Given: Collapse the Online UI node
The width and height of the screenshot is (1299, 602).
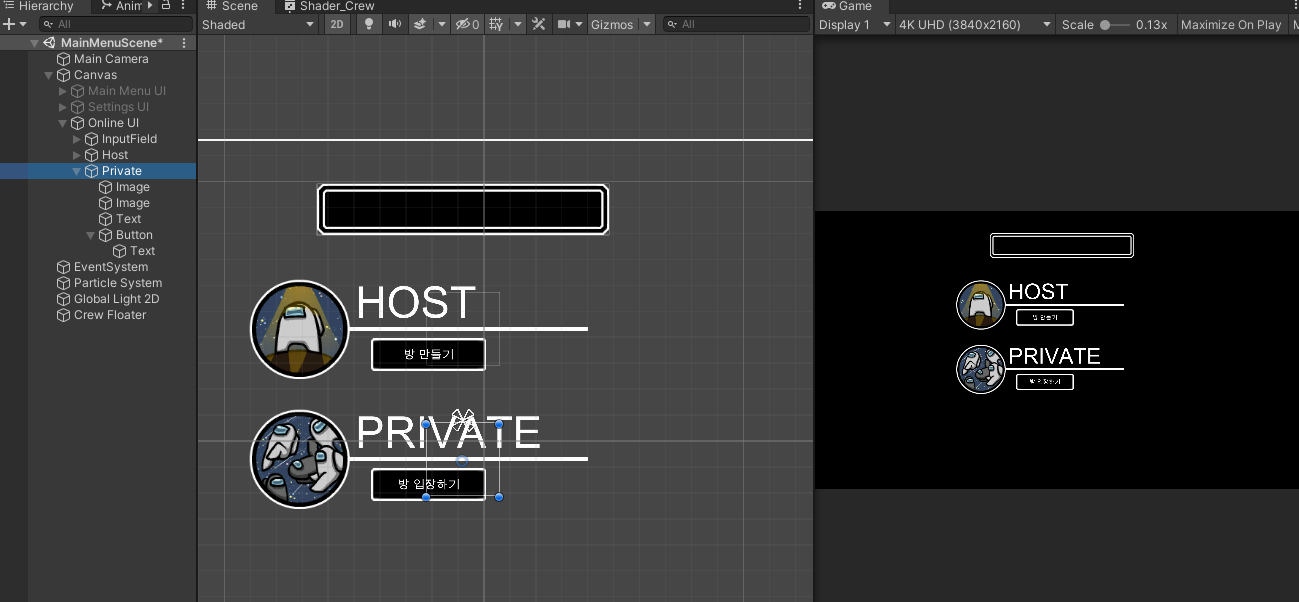Looking at the screenshot, I should pos(63,123).
